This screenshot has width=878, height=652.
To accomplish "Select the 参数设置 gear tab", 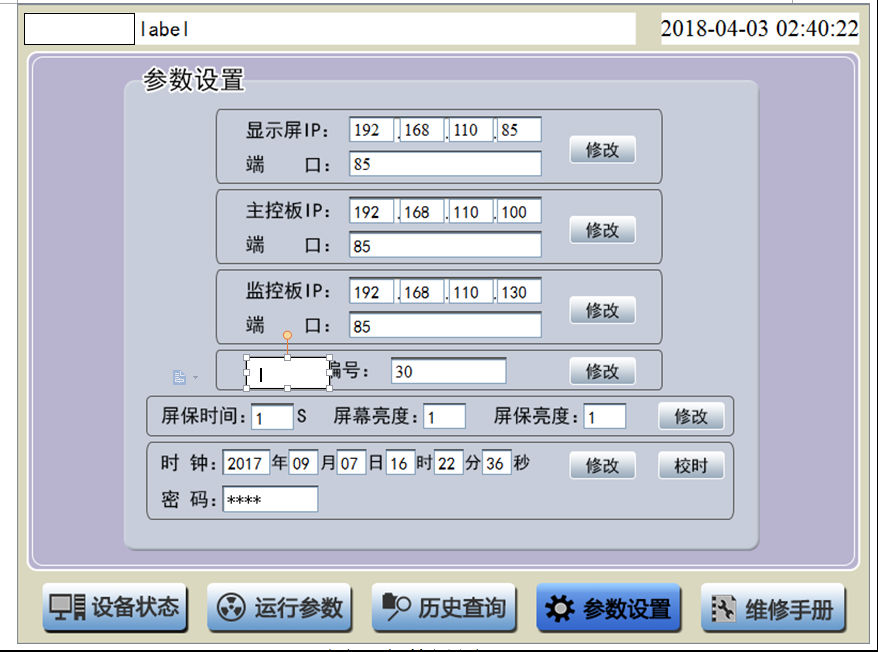I will 608,608.
